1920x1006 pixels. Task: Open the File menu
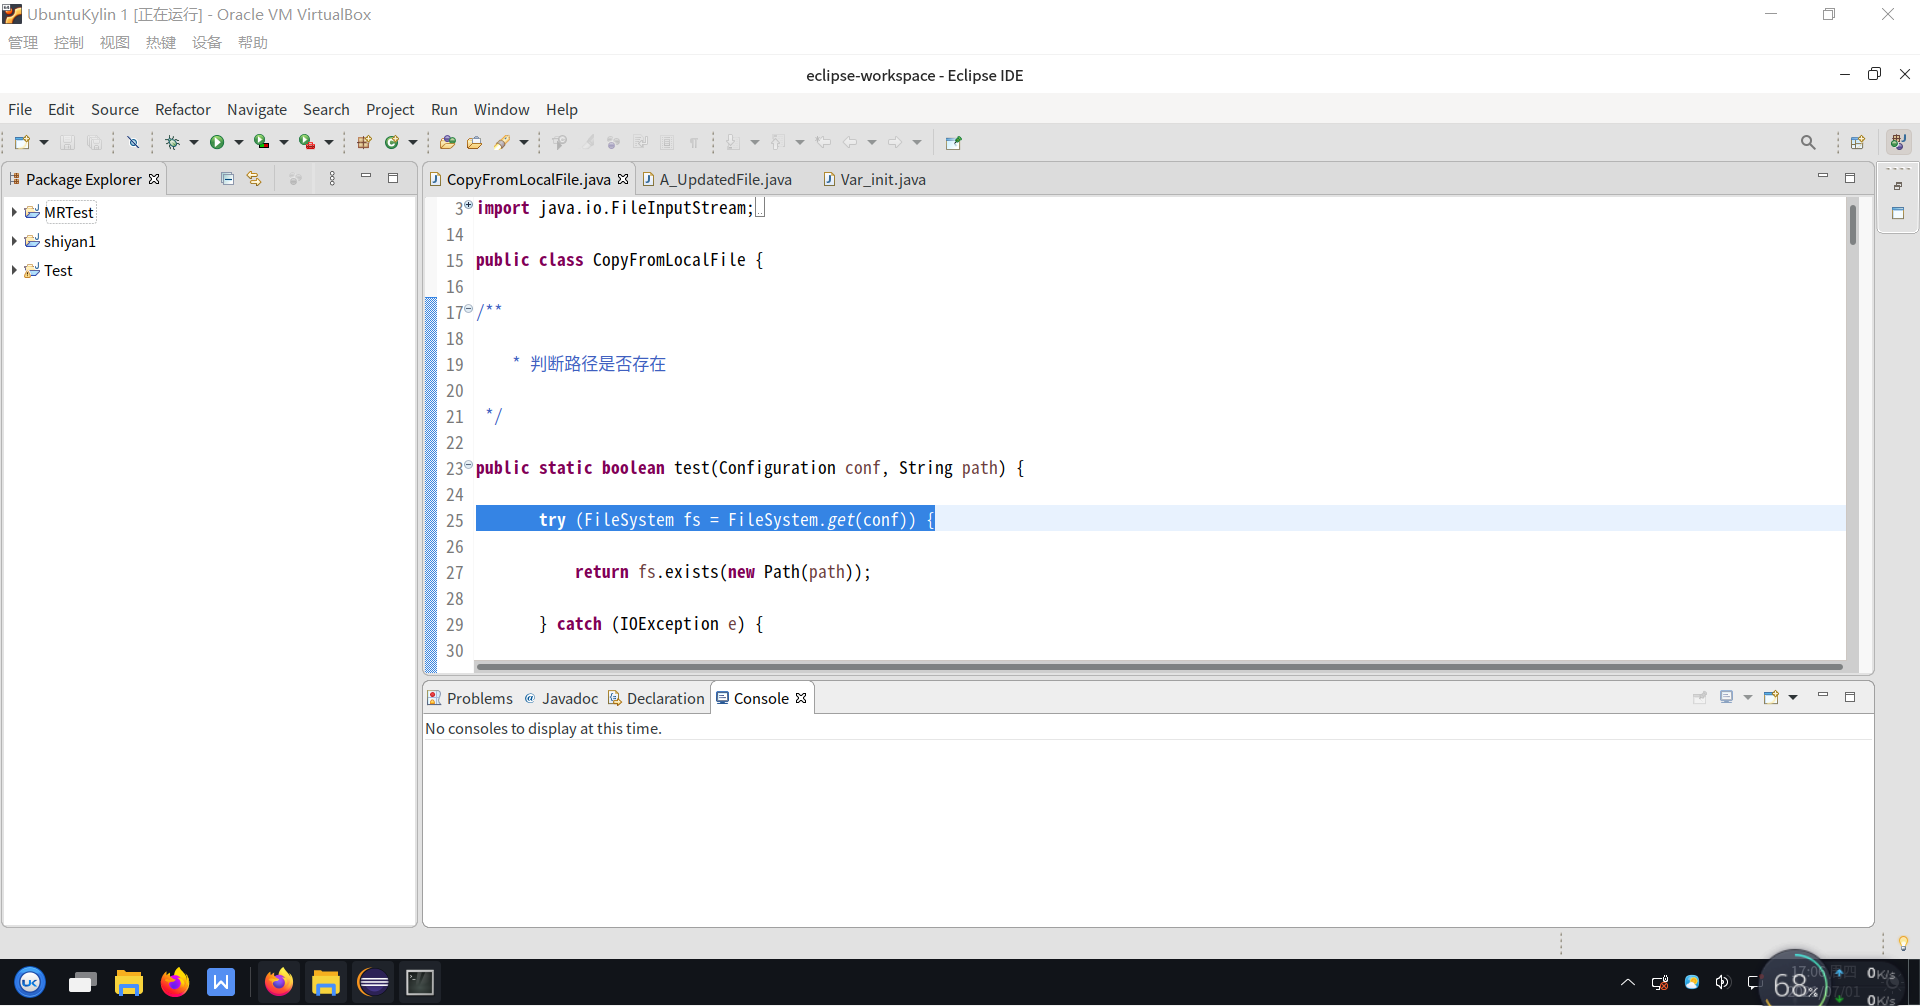(20, 109)
